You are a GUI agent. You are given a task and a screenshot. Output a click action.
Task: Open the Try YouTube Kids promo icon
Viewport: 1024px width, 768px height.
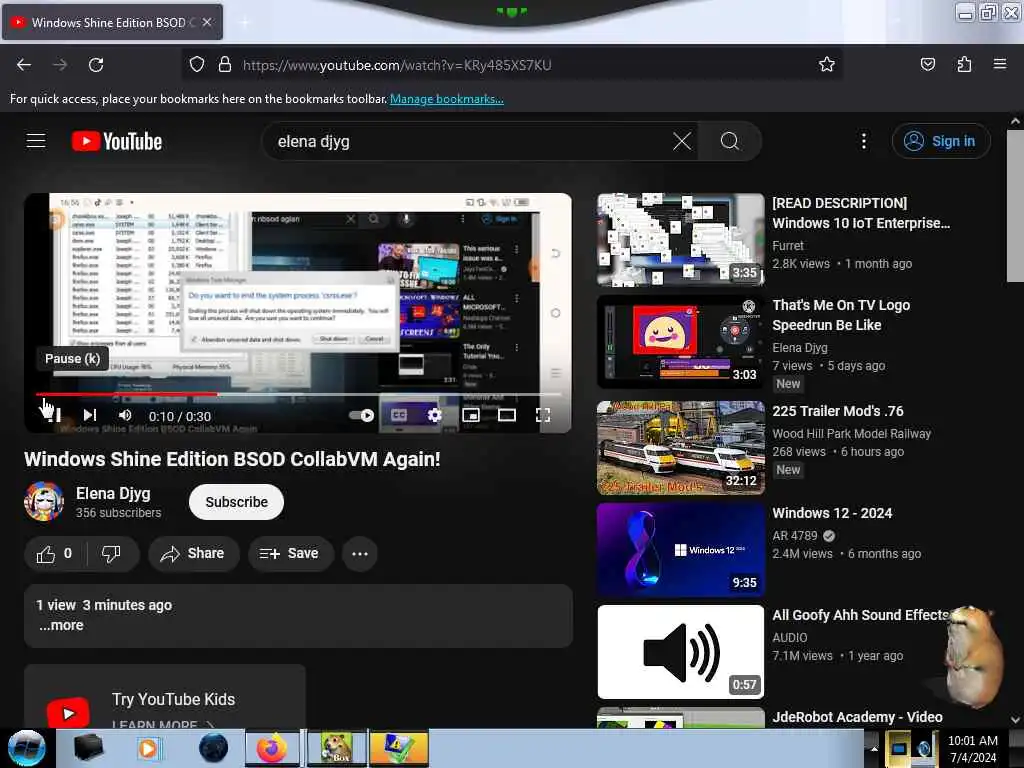tap(68, 713)
